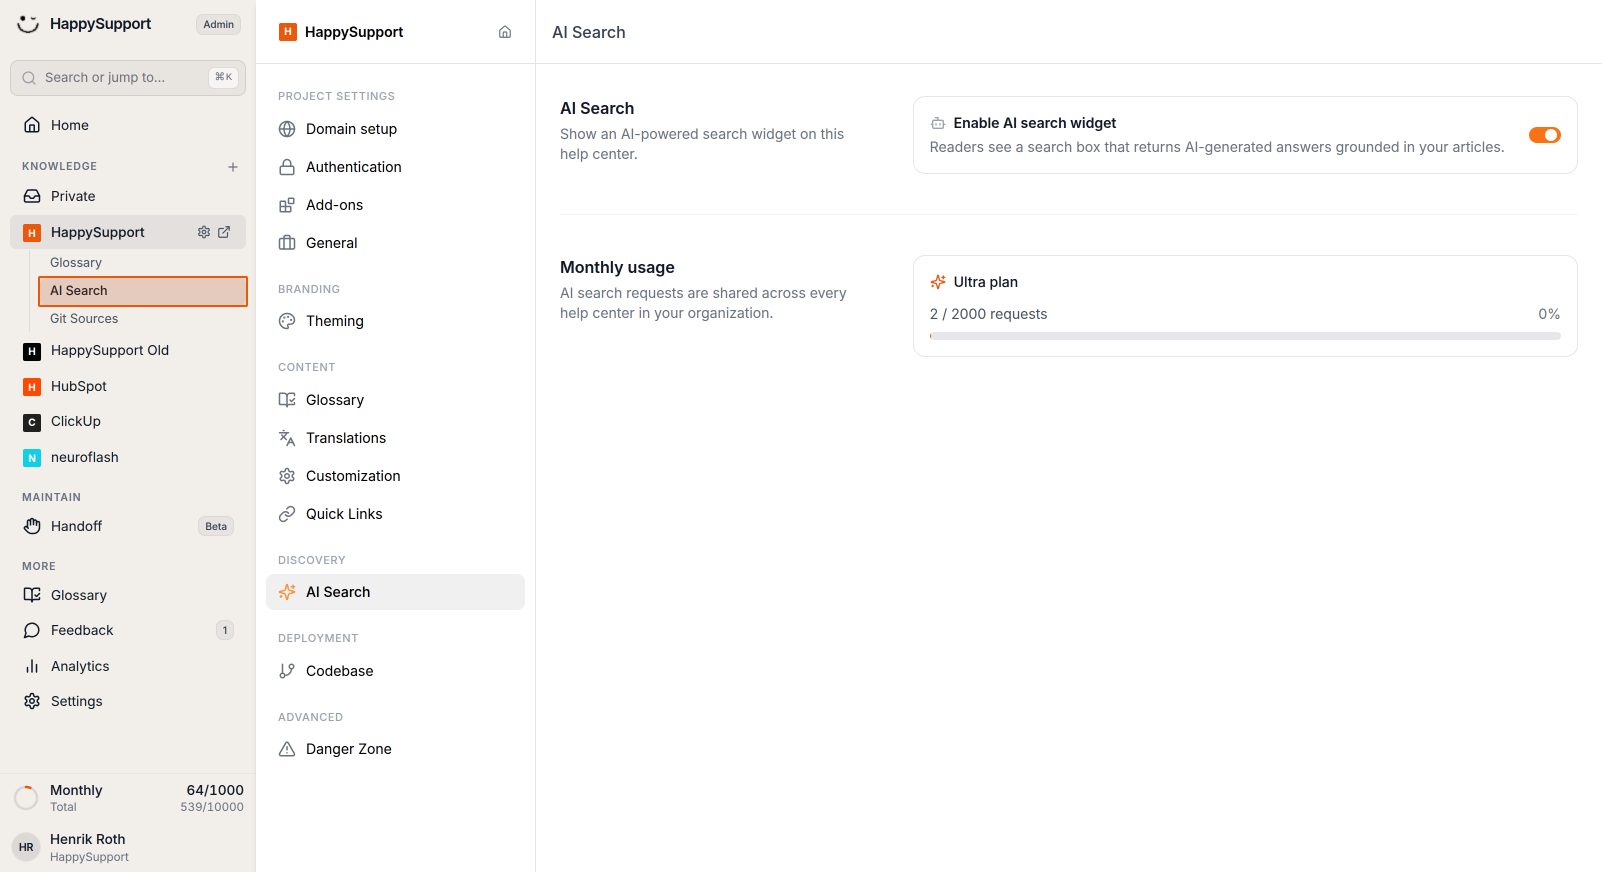Open Customization settings
This screenshot has width=1602, height=872.
(x=395, y=476)
